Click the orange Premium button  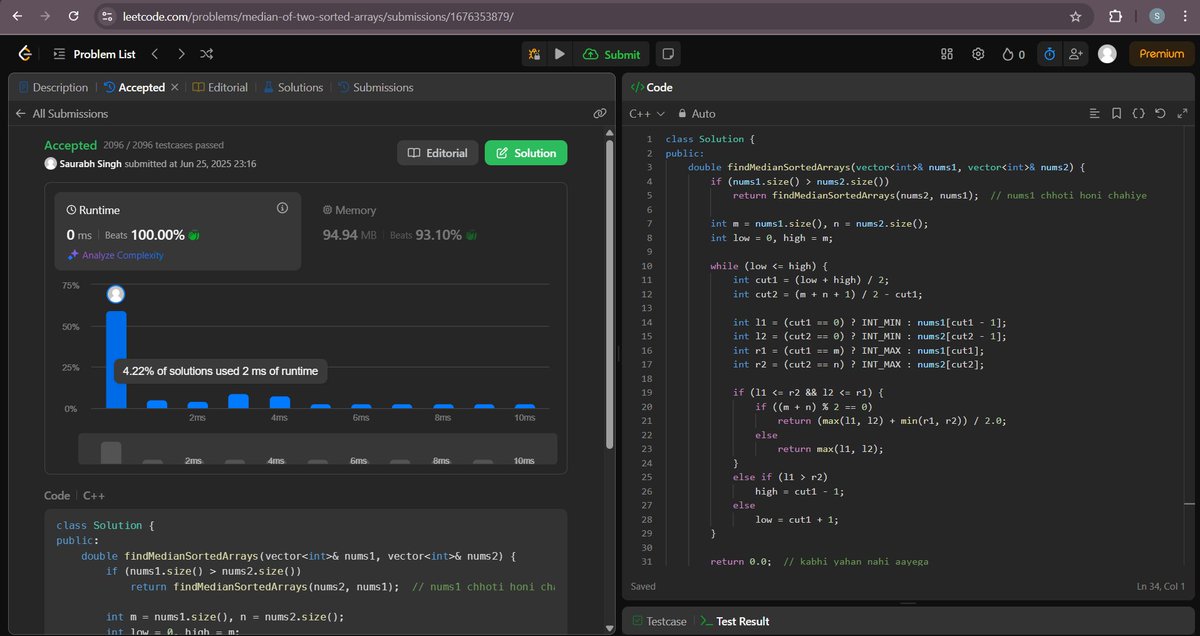1161,54
